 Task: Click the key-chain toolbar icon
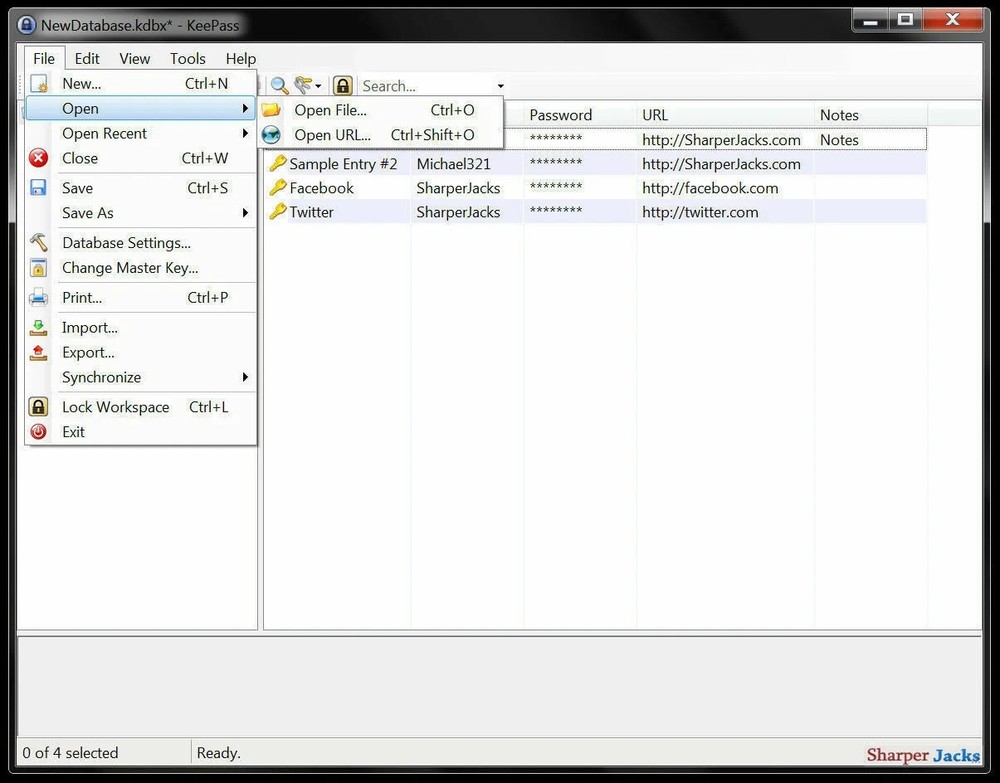(302, 85)
